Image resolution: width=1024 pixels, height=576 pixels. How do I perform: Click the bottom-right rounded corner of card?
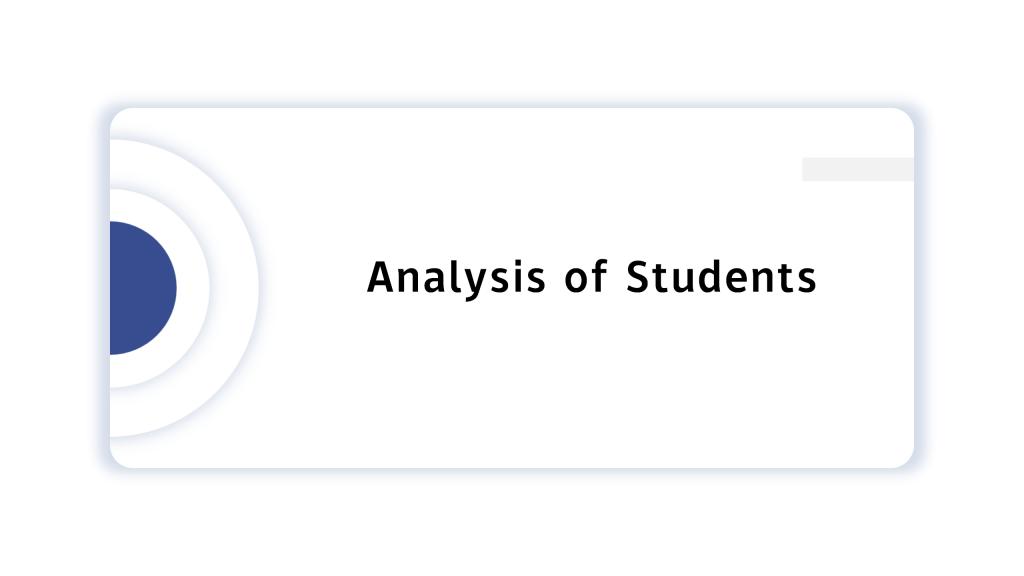(x=905, y=459)
